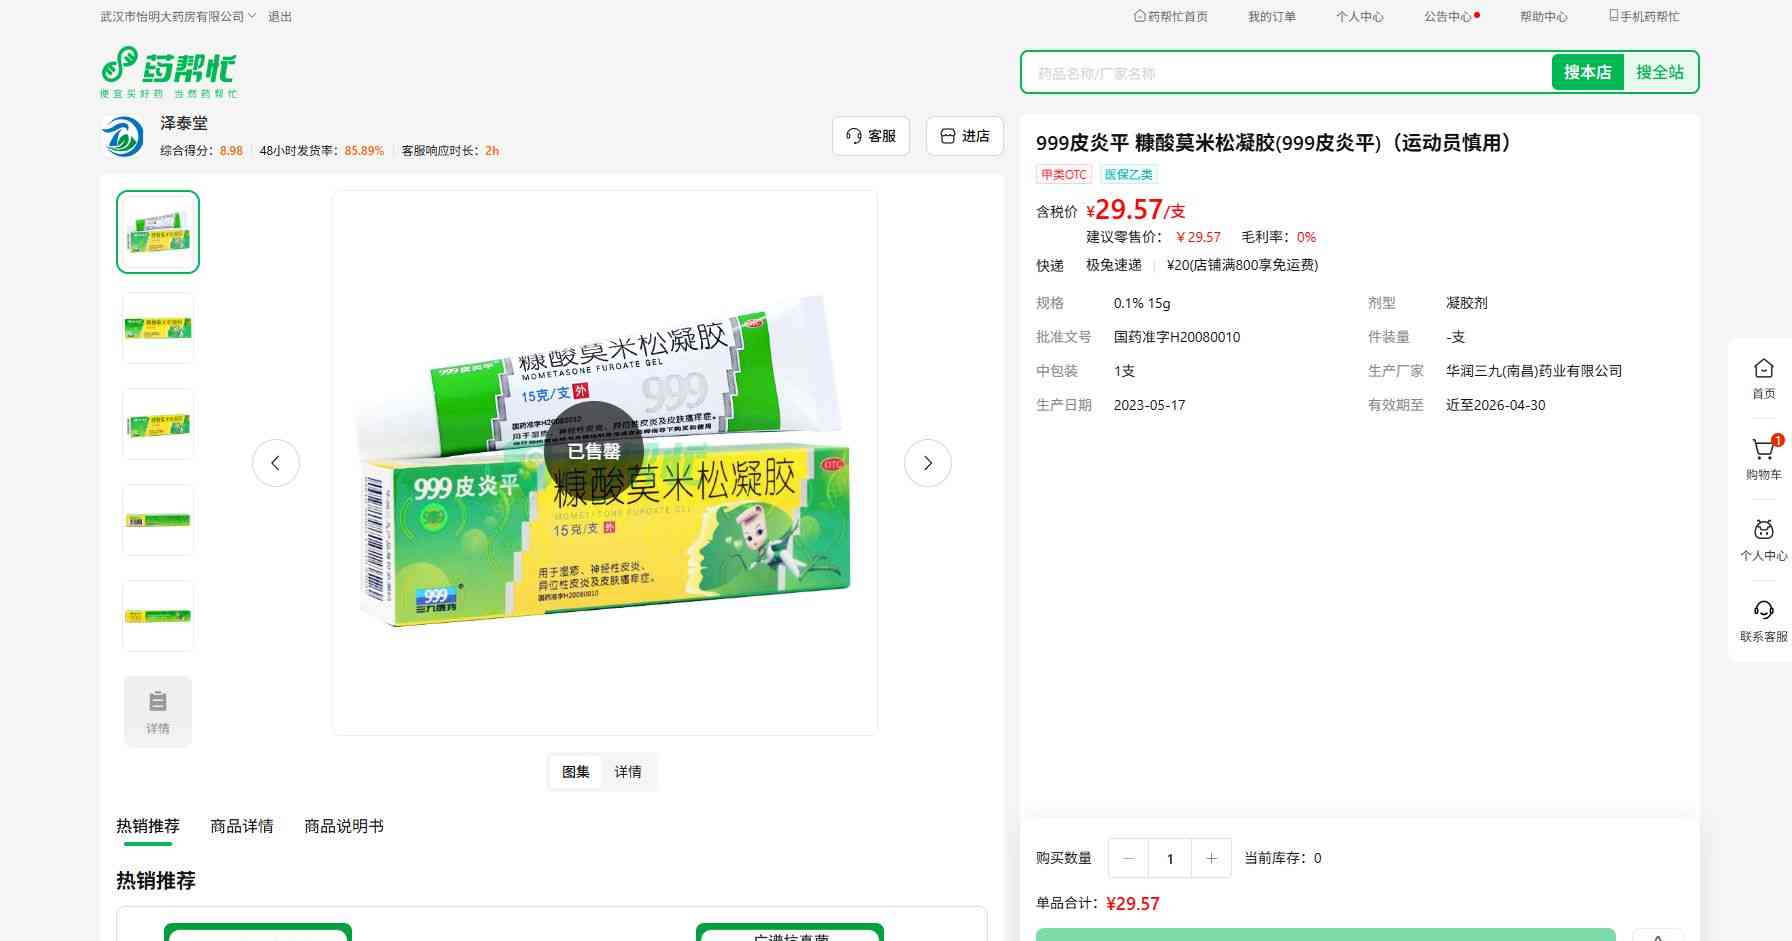Open the shopping cart sidebar icon

coord(1763,451)
